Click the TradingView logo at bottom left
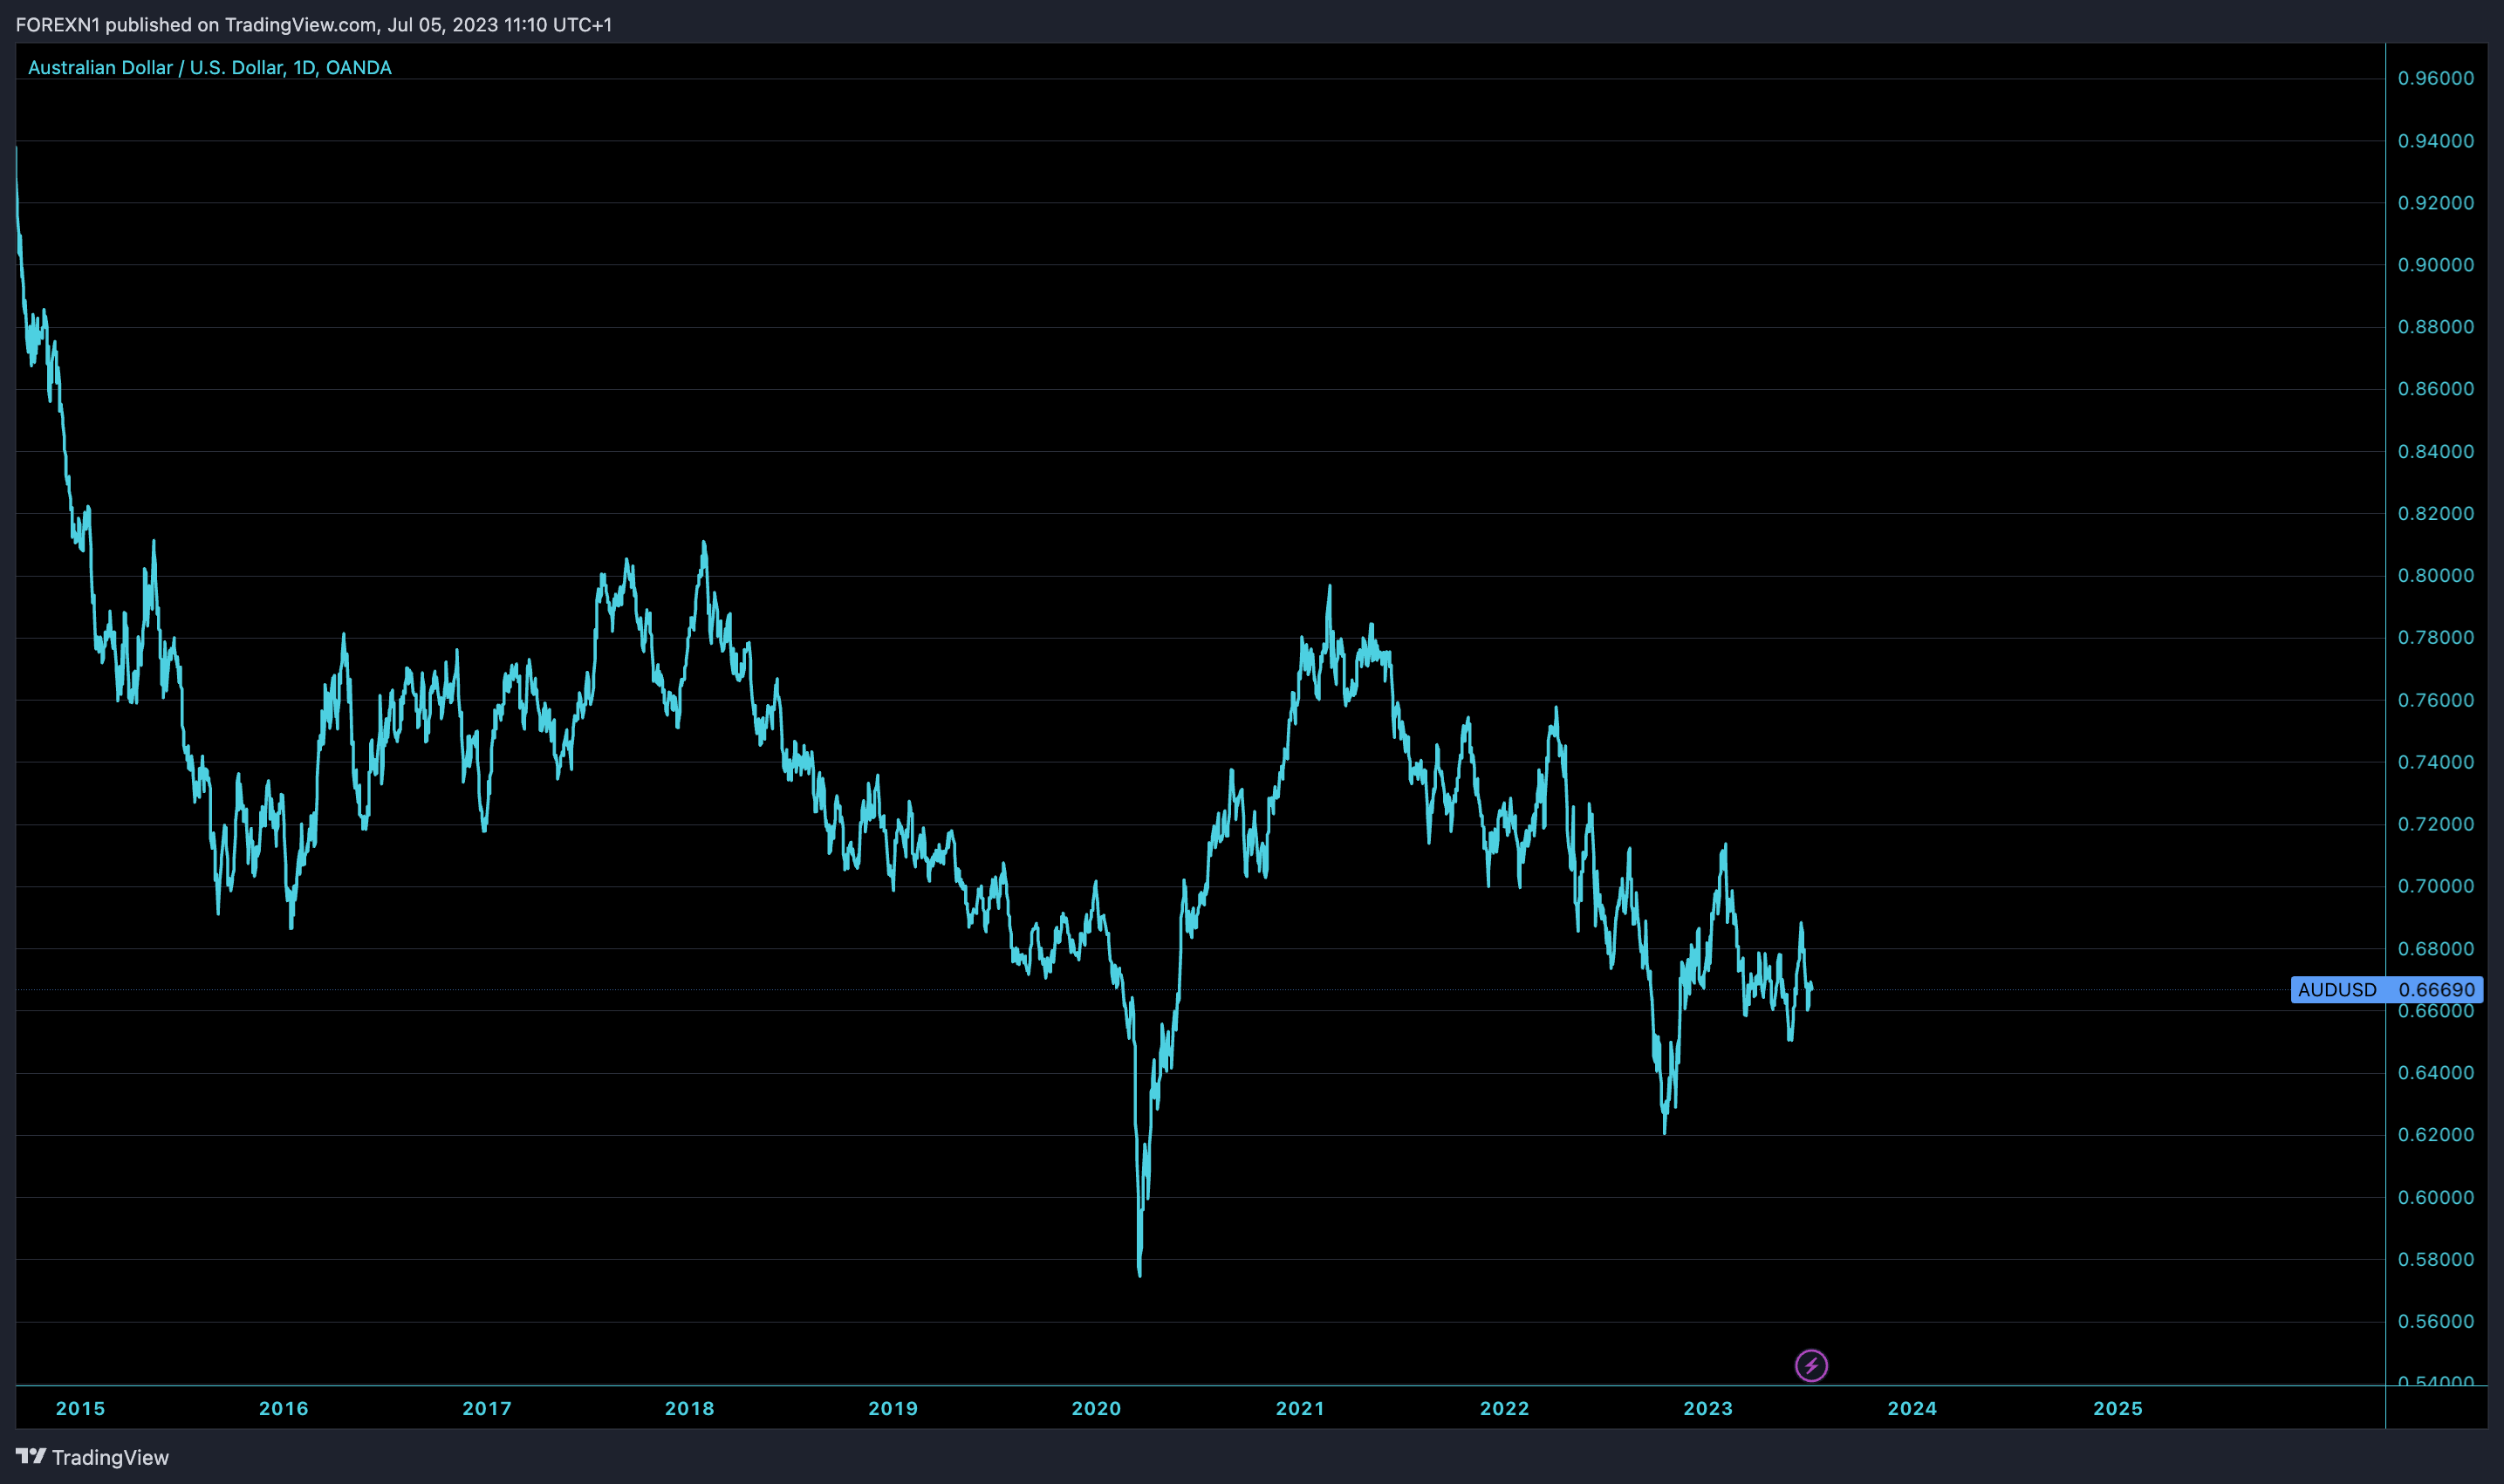2504x1484 pixels. point(92,1457)
